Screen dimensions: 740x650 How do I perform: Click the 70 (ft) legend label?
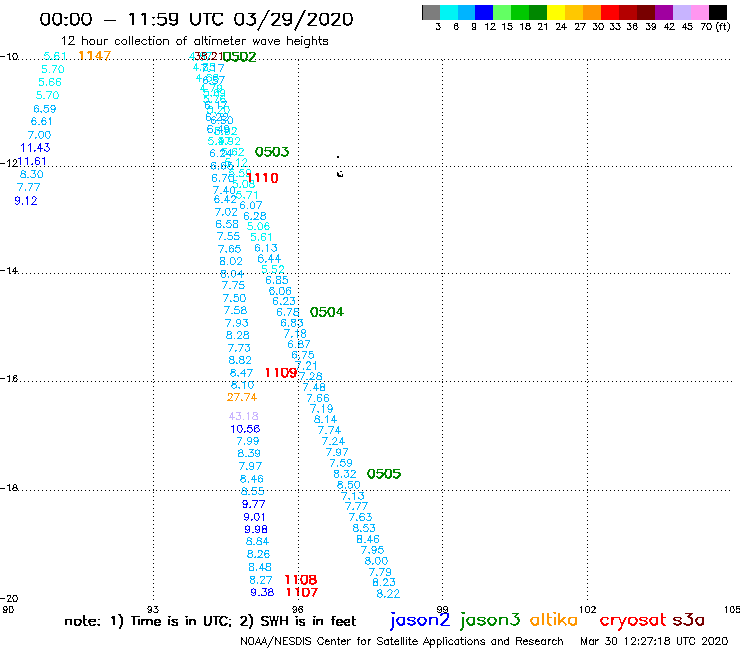pyautogui.click(x=715, y=27)
